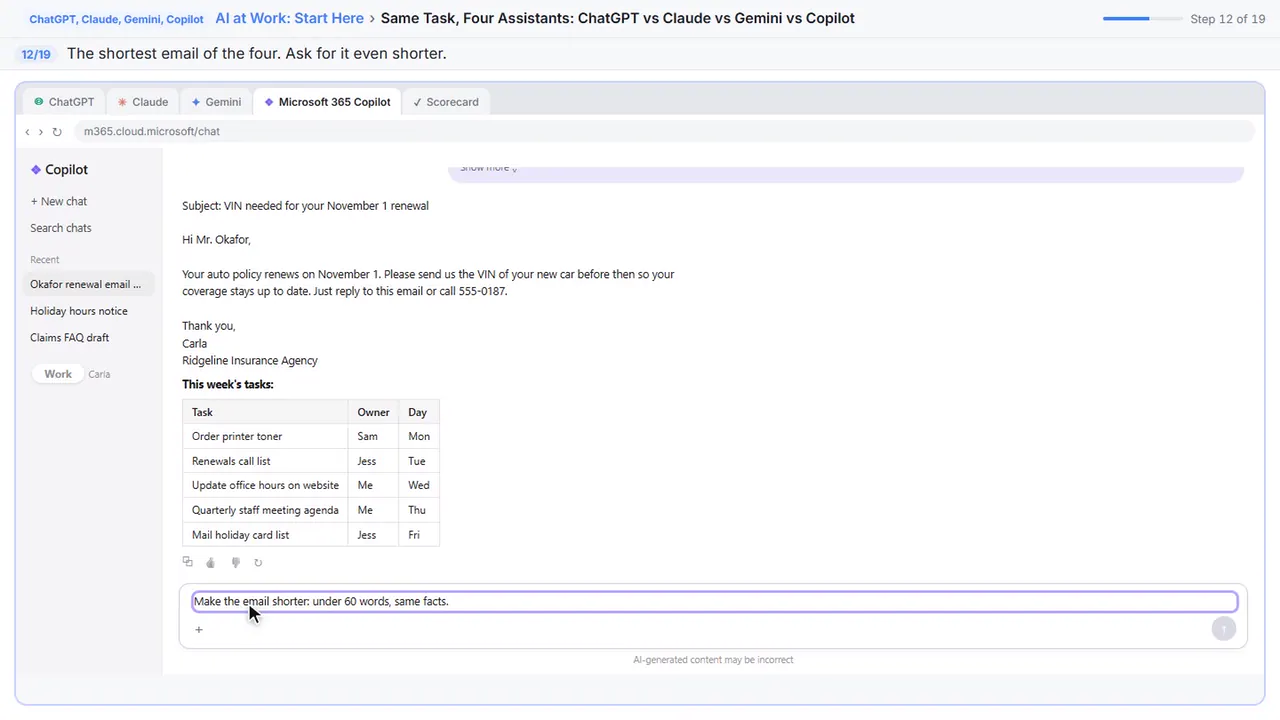
Task: Click the Owner column header
Action: click(373, 412)
